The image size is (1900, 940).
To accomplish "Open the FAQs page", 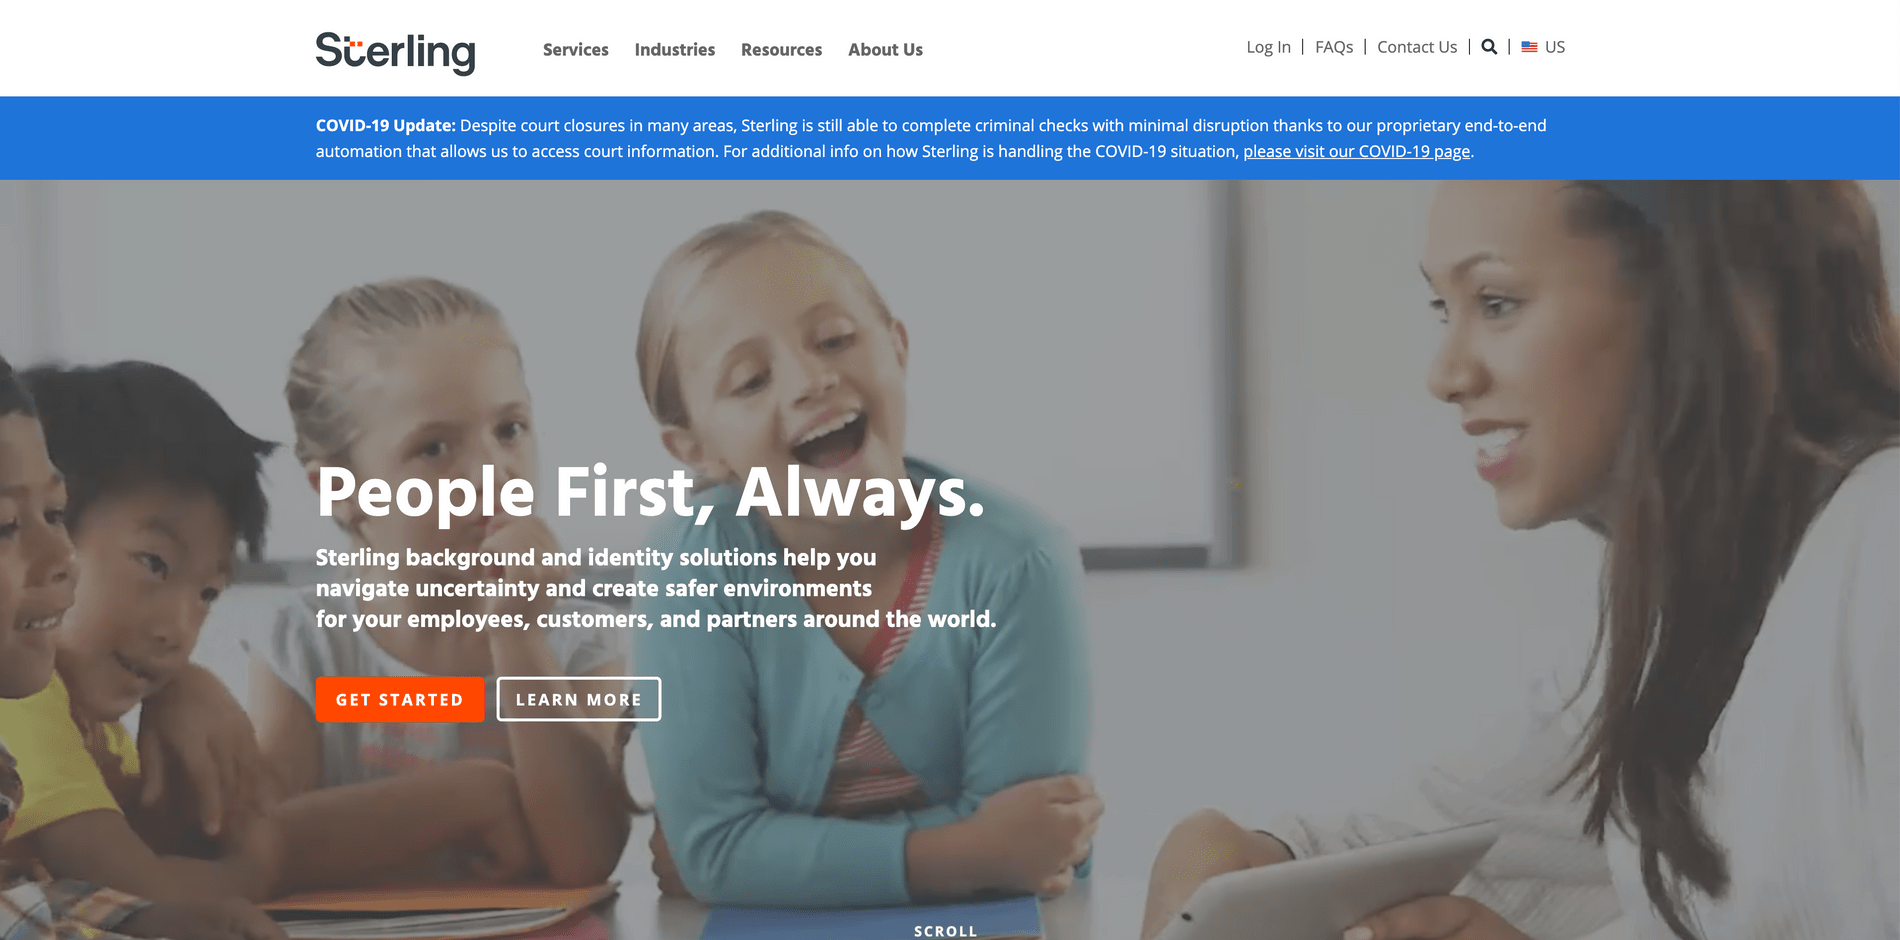I will click(1334, 47).
